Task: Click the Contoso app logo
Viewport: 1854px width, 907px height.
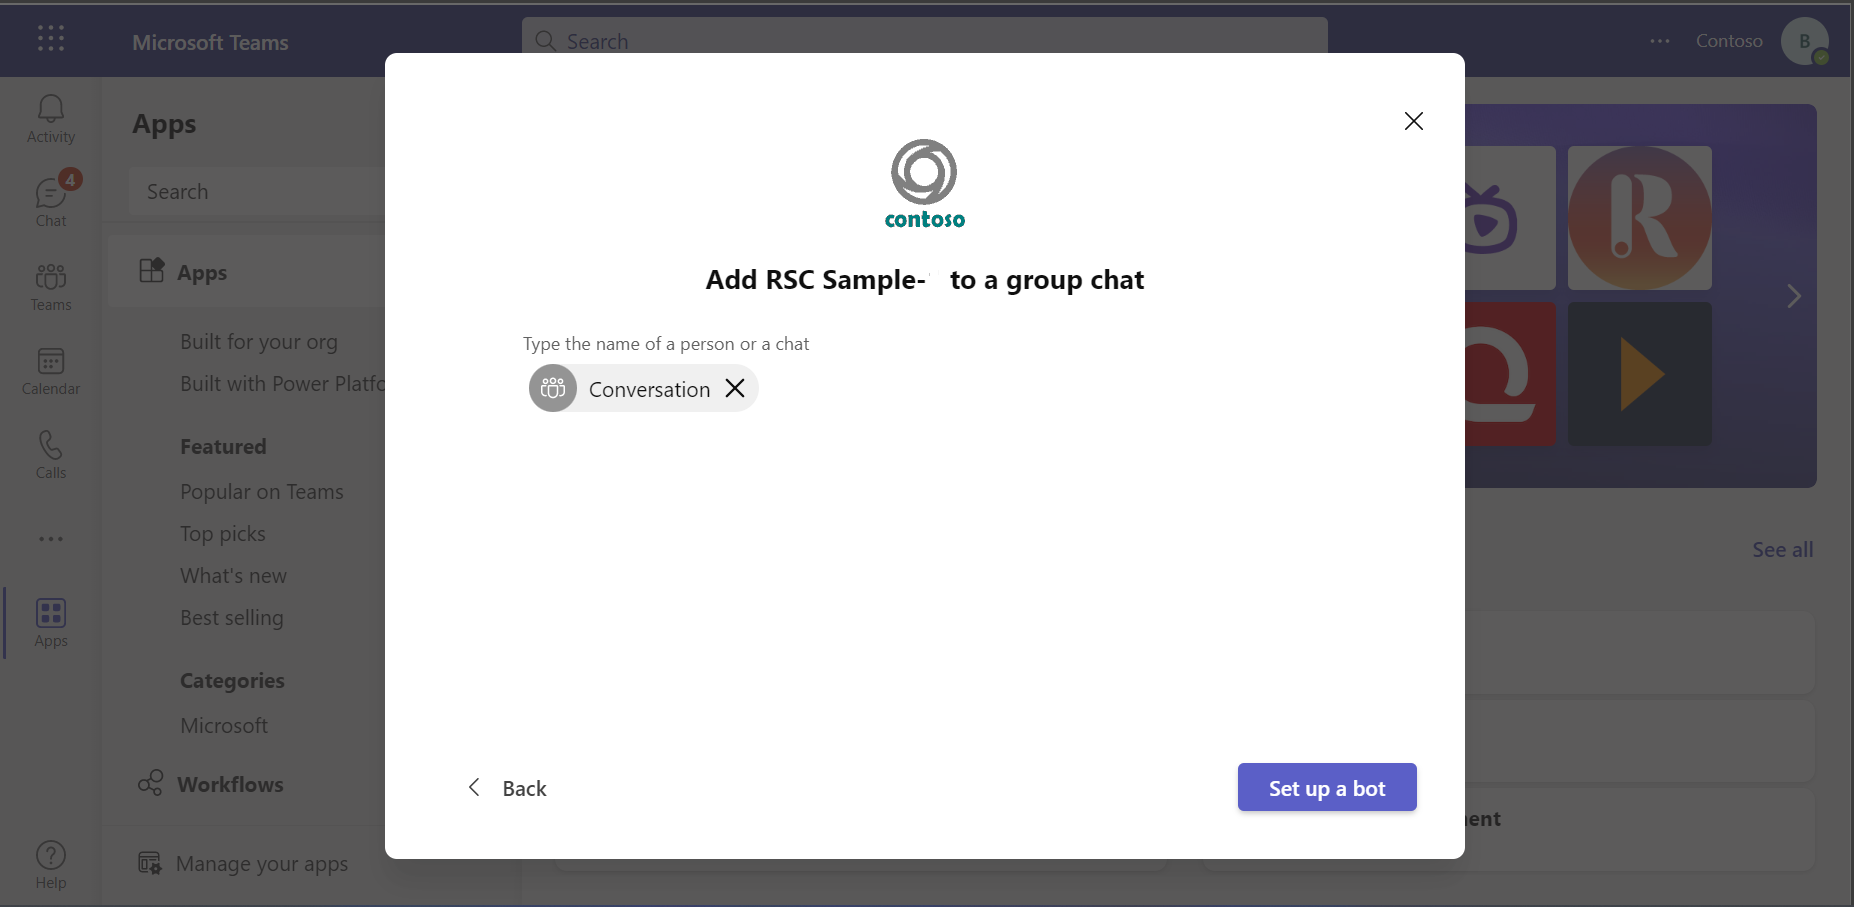Action: pos(924,184)
